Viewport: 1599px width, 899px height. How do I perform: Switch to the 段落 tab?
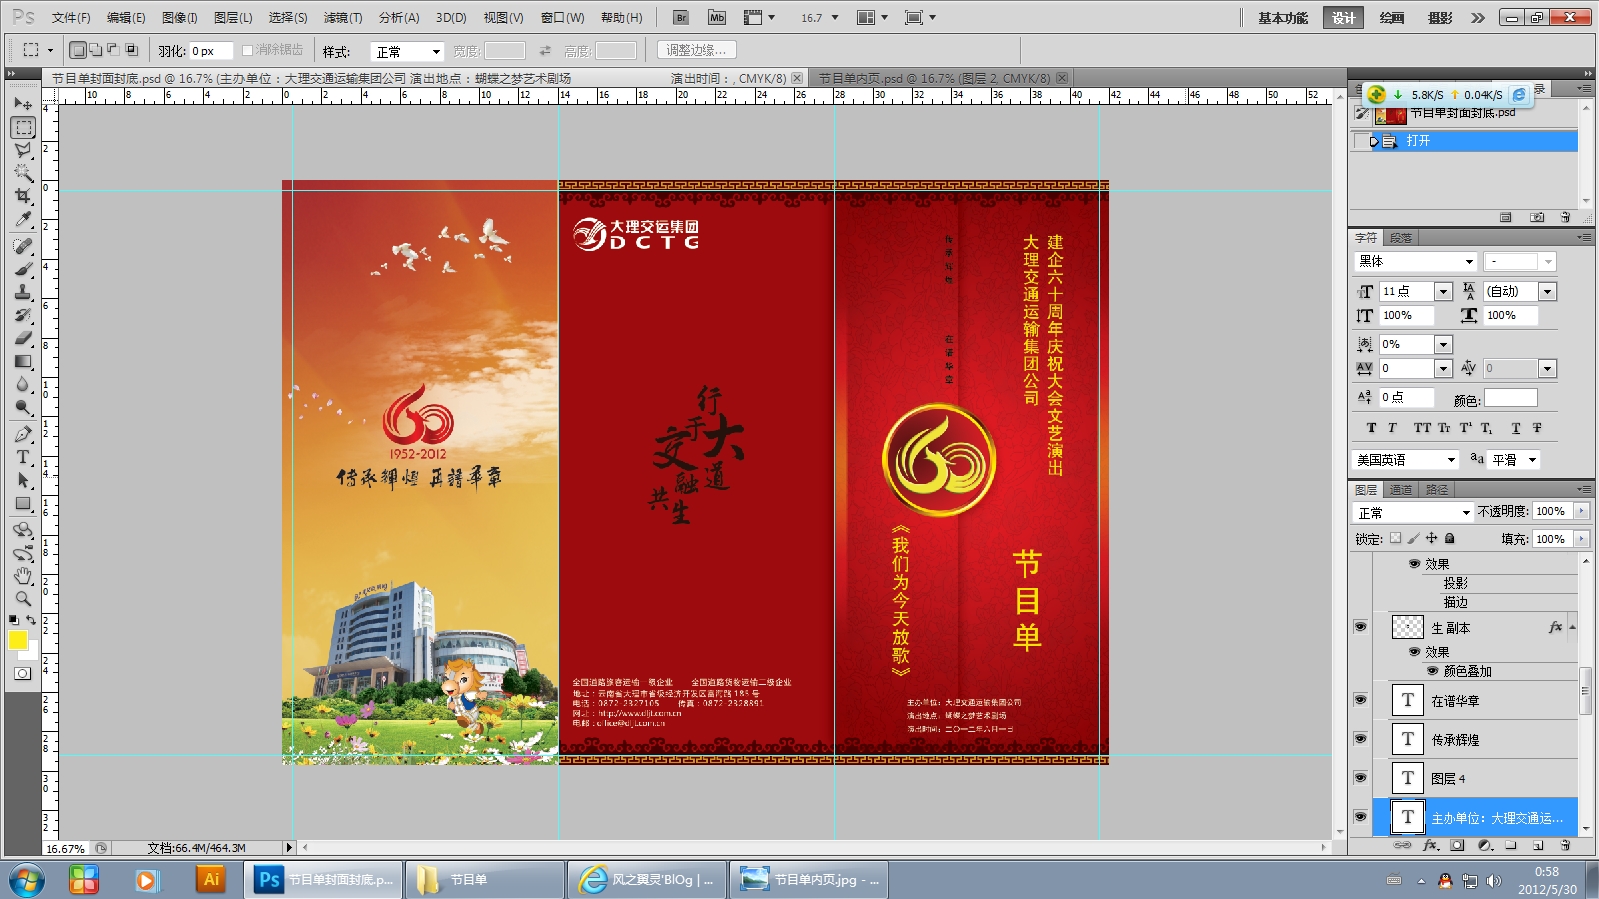tap(1401, 238)
